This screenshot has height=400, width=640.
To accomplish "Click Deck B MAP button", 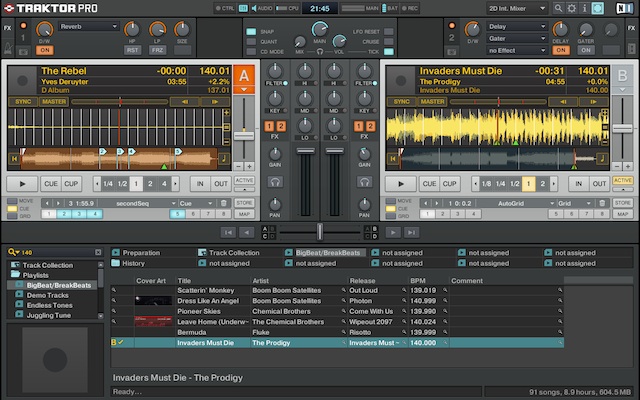I will (x=623, y=214).
